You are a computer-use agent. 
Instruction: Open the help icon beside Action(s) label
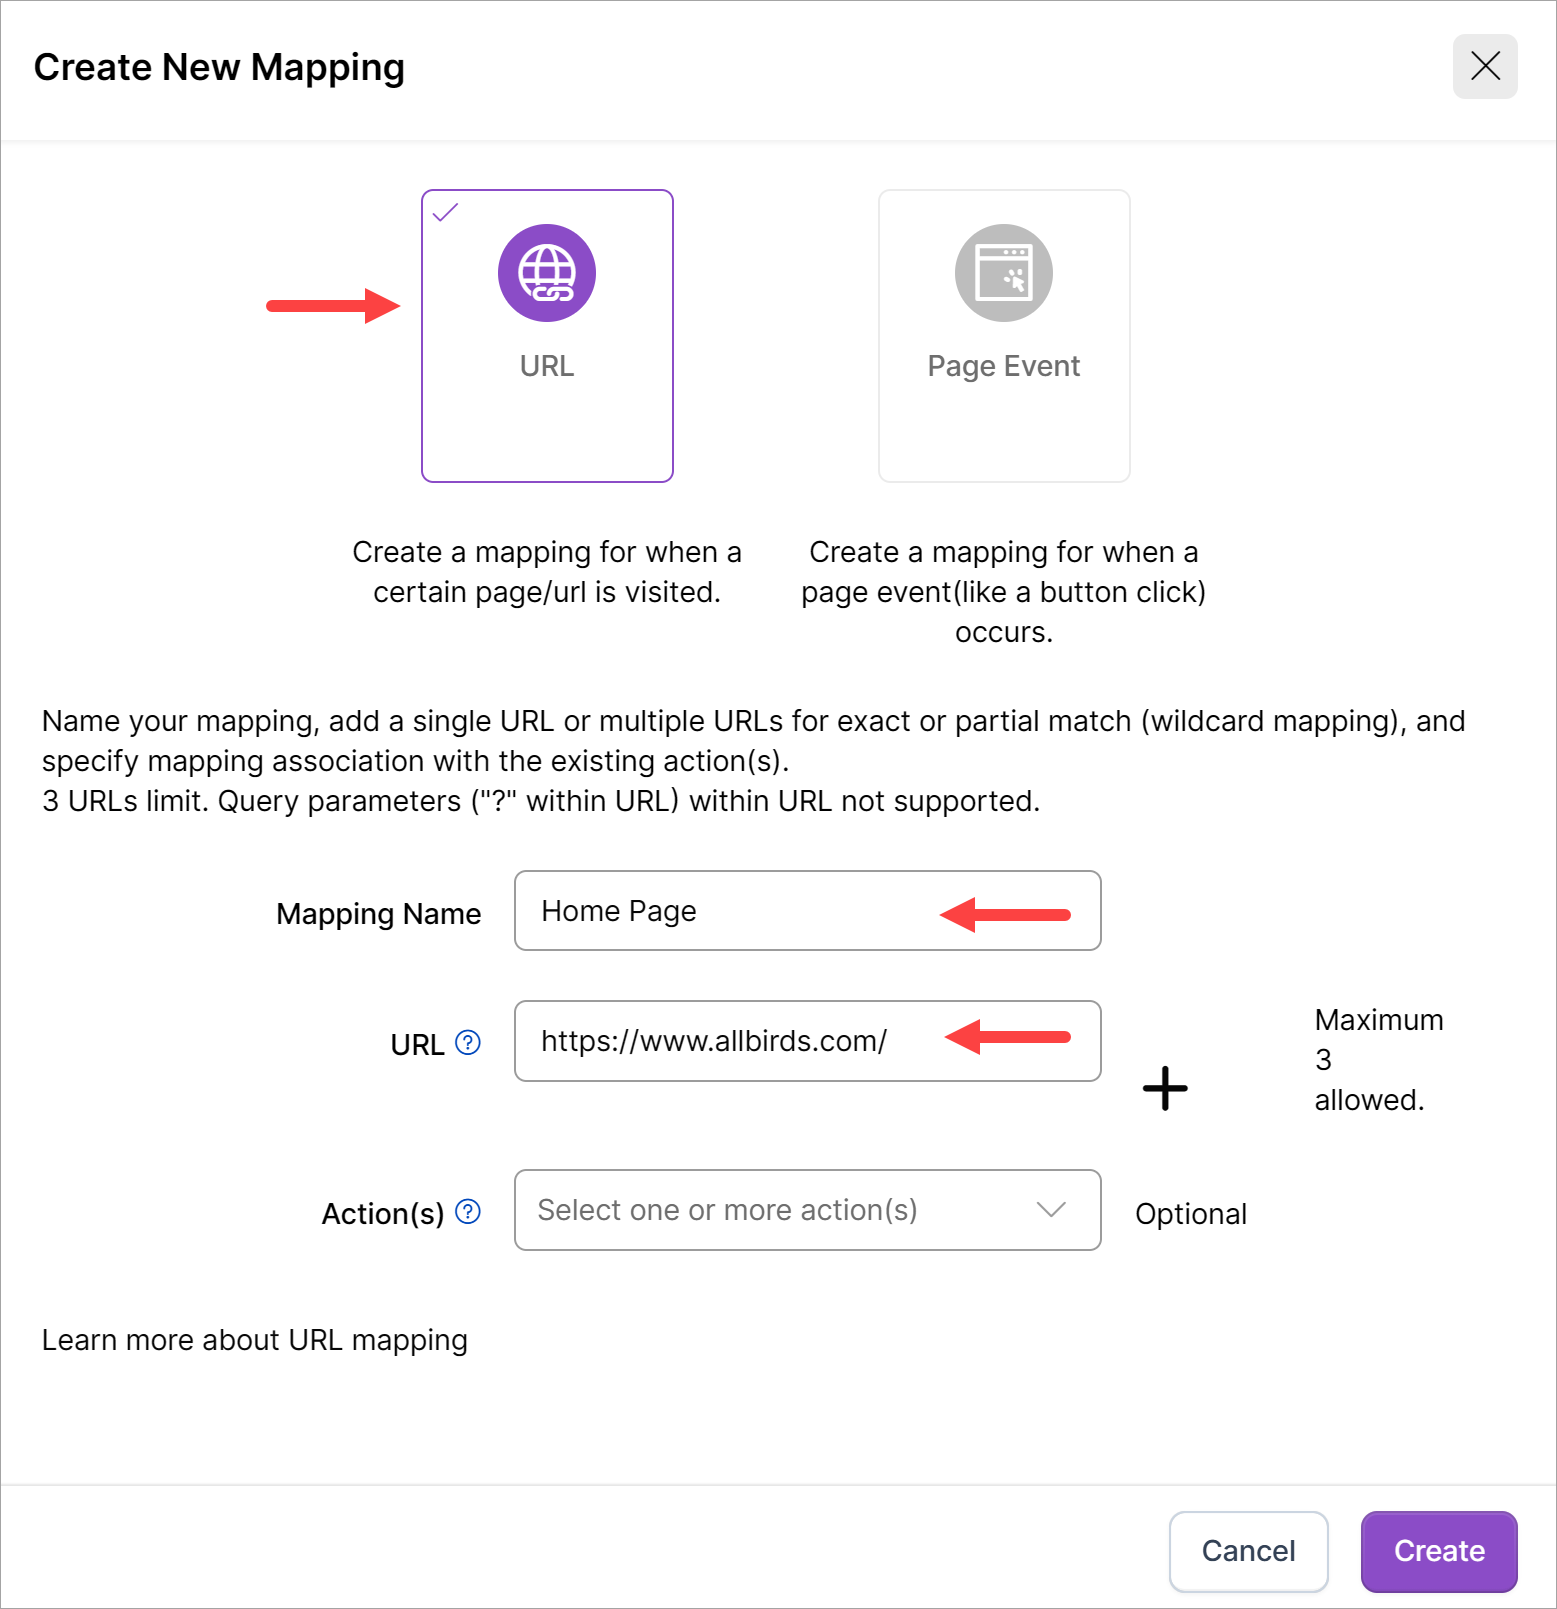(x=468, y=1212)
